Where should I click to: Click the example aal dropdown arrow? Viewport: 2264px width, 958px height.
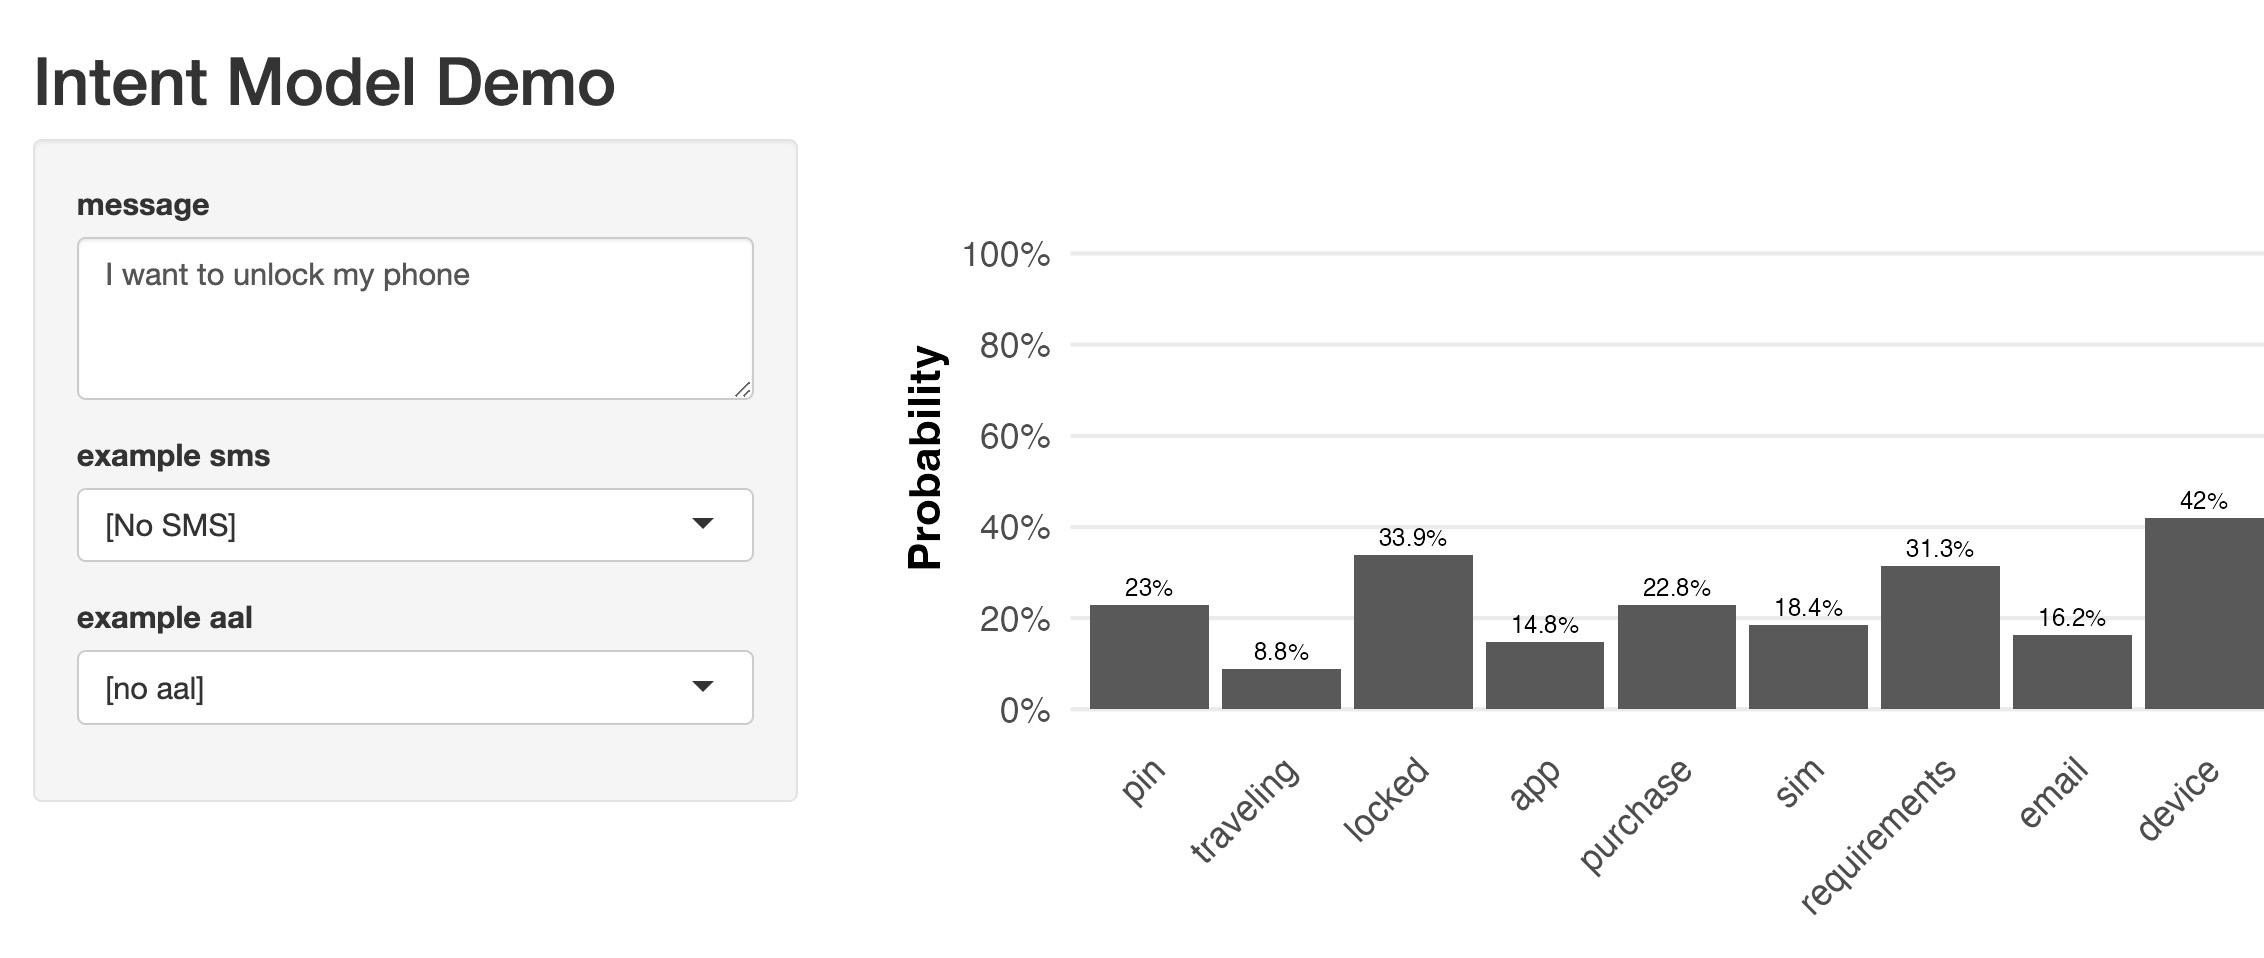(703, 687)
